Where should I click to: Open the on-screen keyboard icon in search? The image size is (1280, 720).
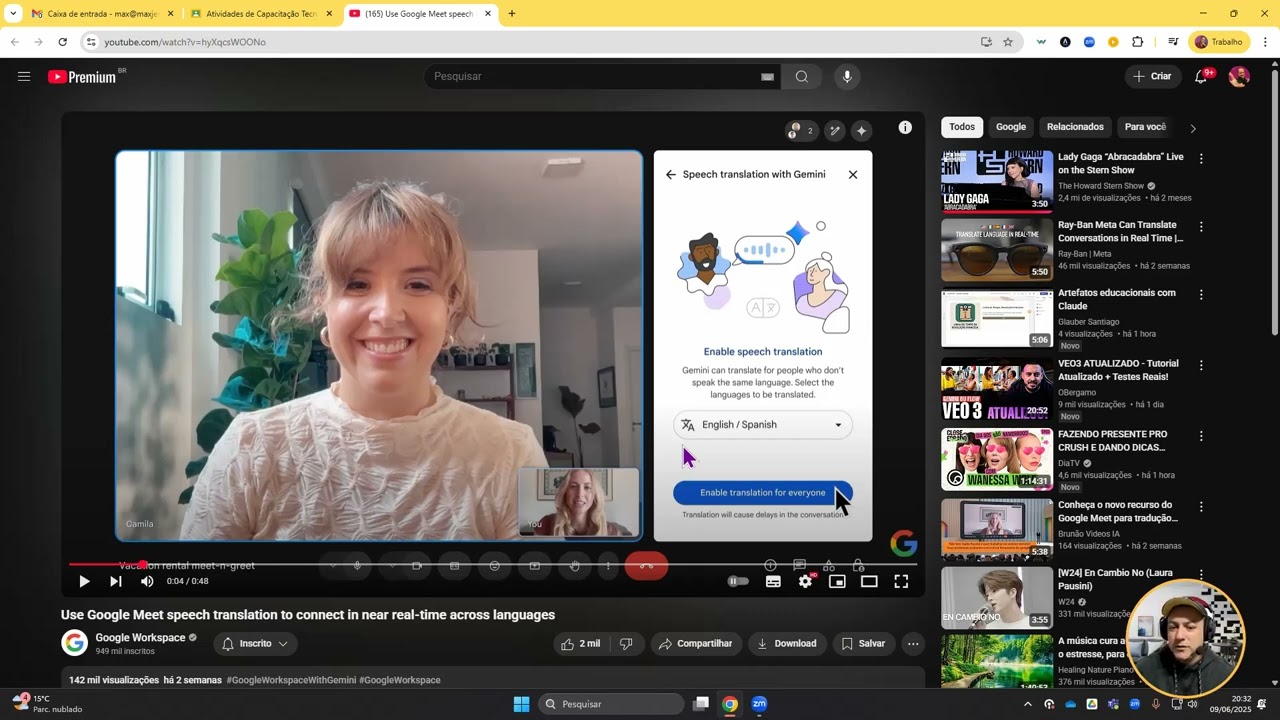(768, 77)
